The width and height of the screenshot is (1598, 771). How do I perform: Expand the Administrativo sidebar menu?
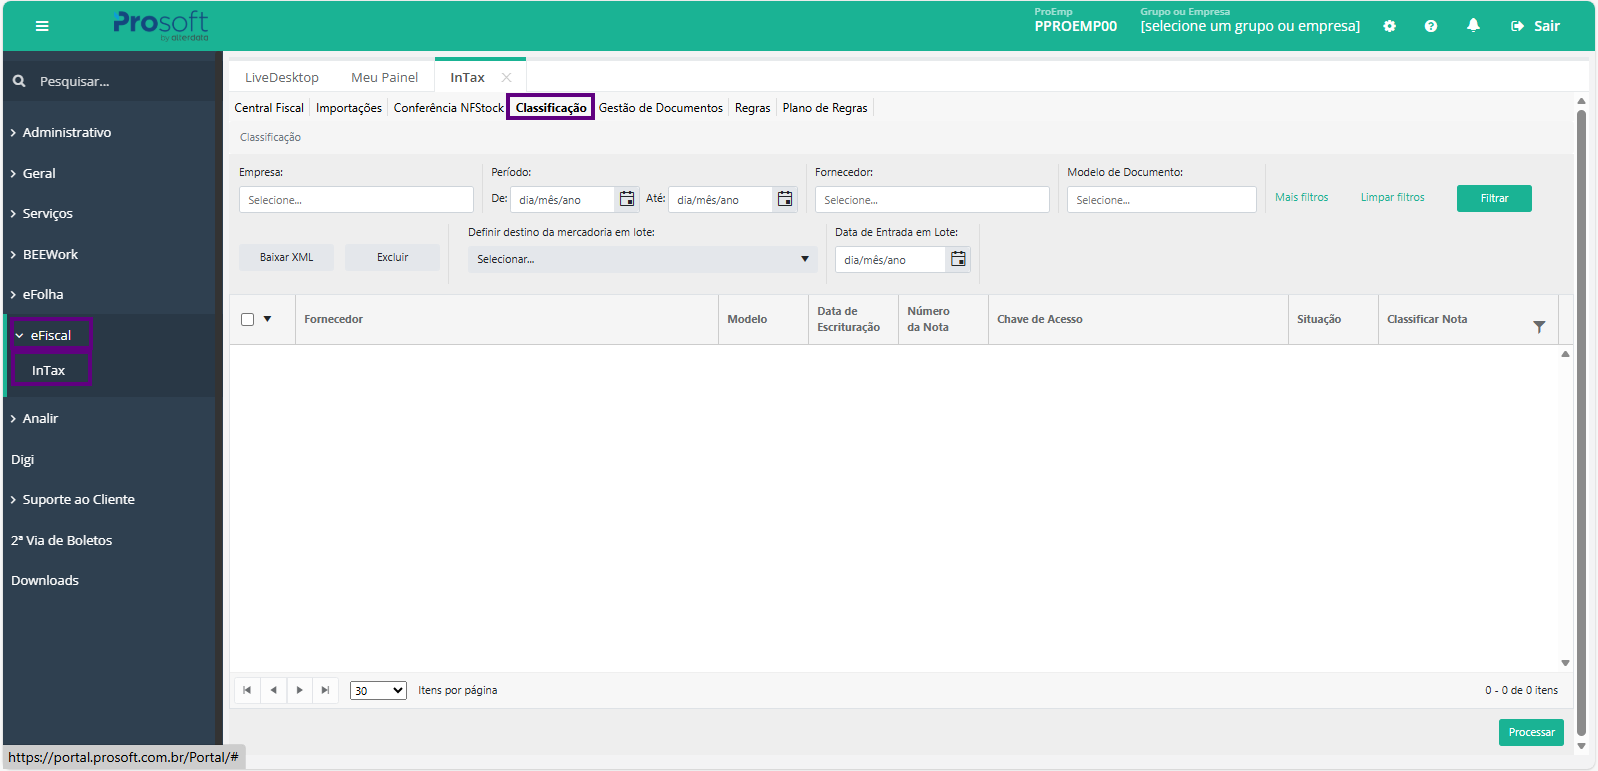coord(66,132)
